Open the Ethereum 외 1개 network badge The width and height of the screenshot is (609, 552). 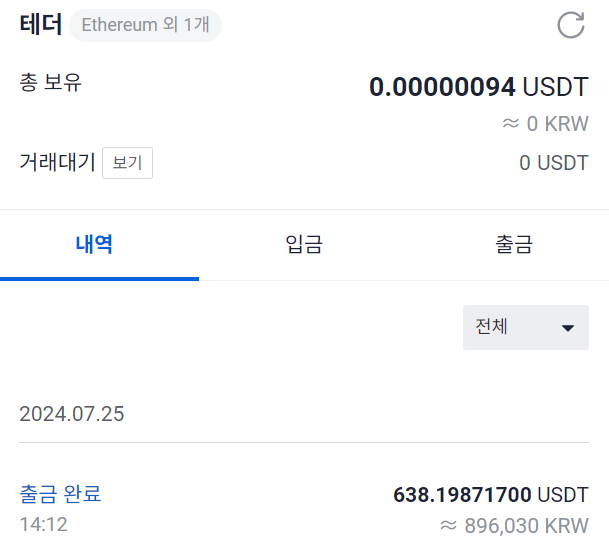(x=145, y=25)
